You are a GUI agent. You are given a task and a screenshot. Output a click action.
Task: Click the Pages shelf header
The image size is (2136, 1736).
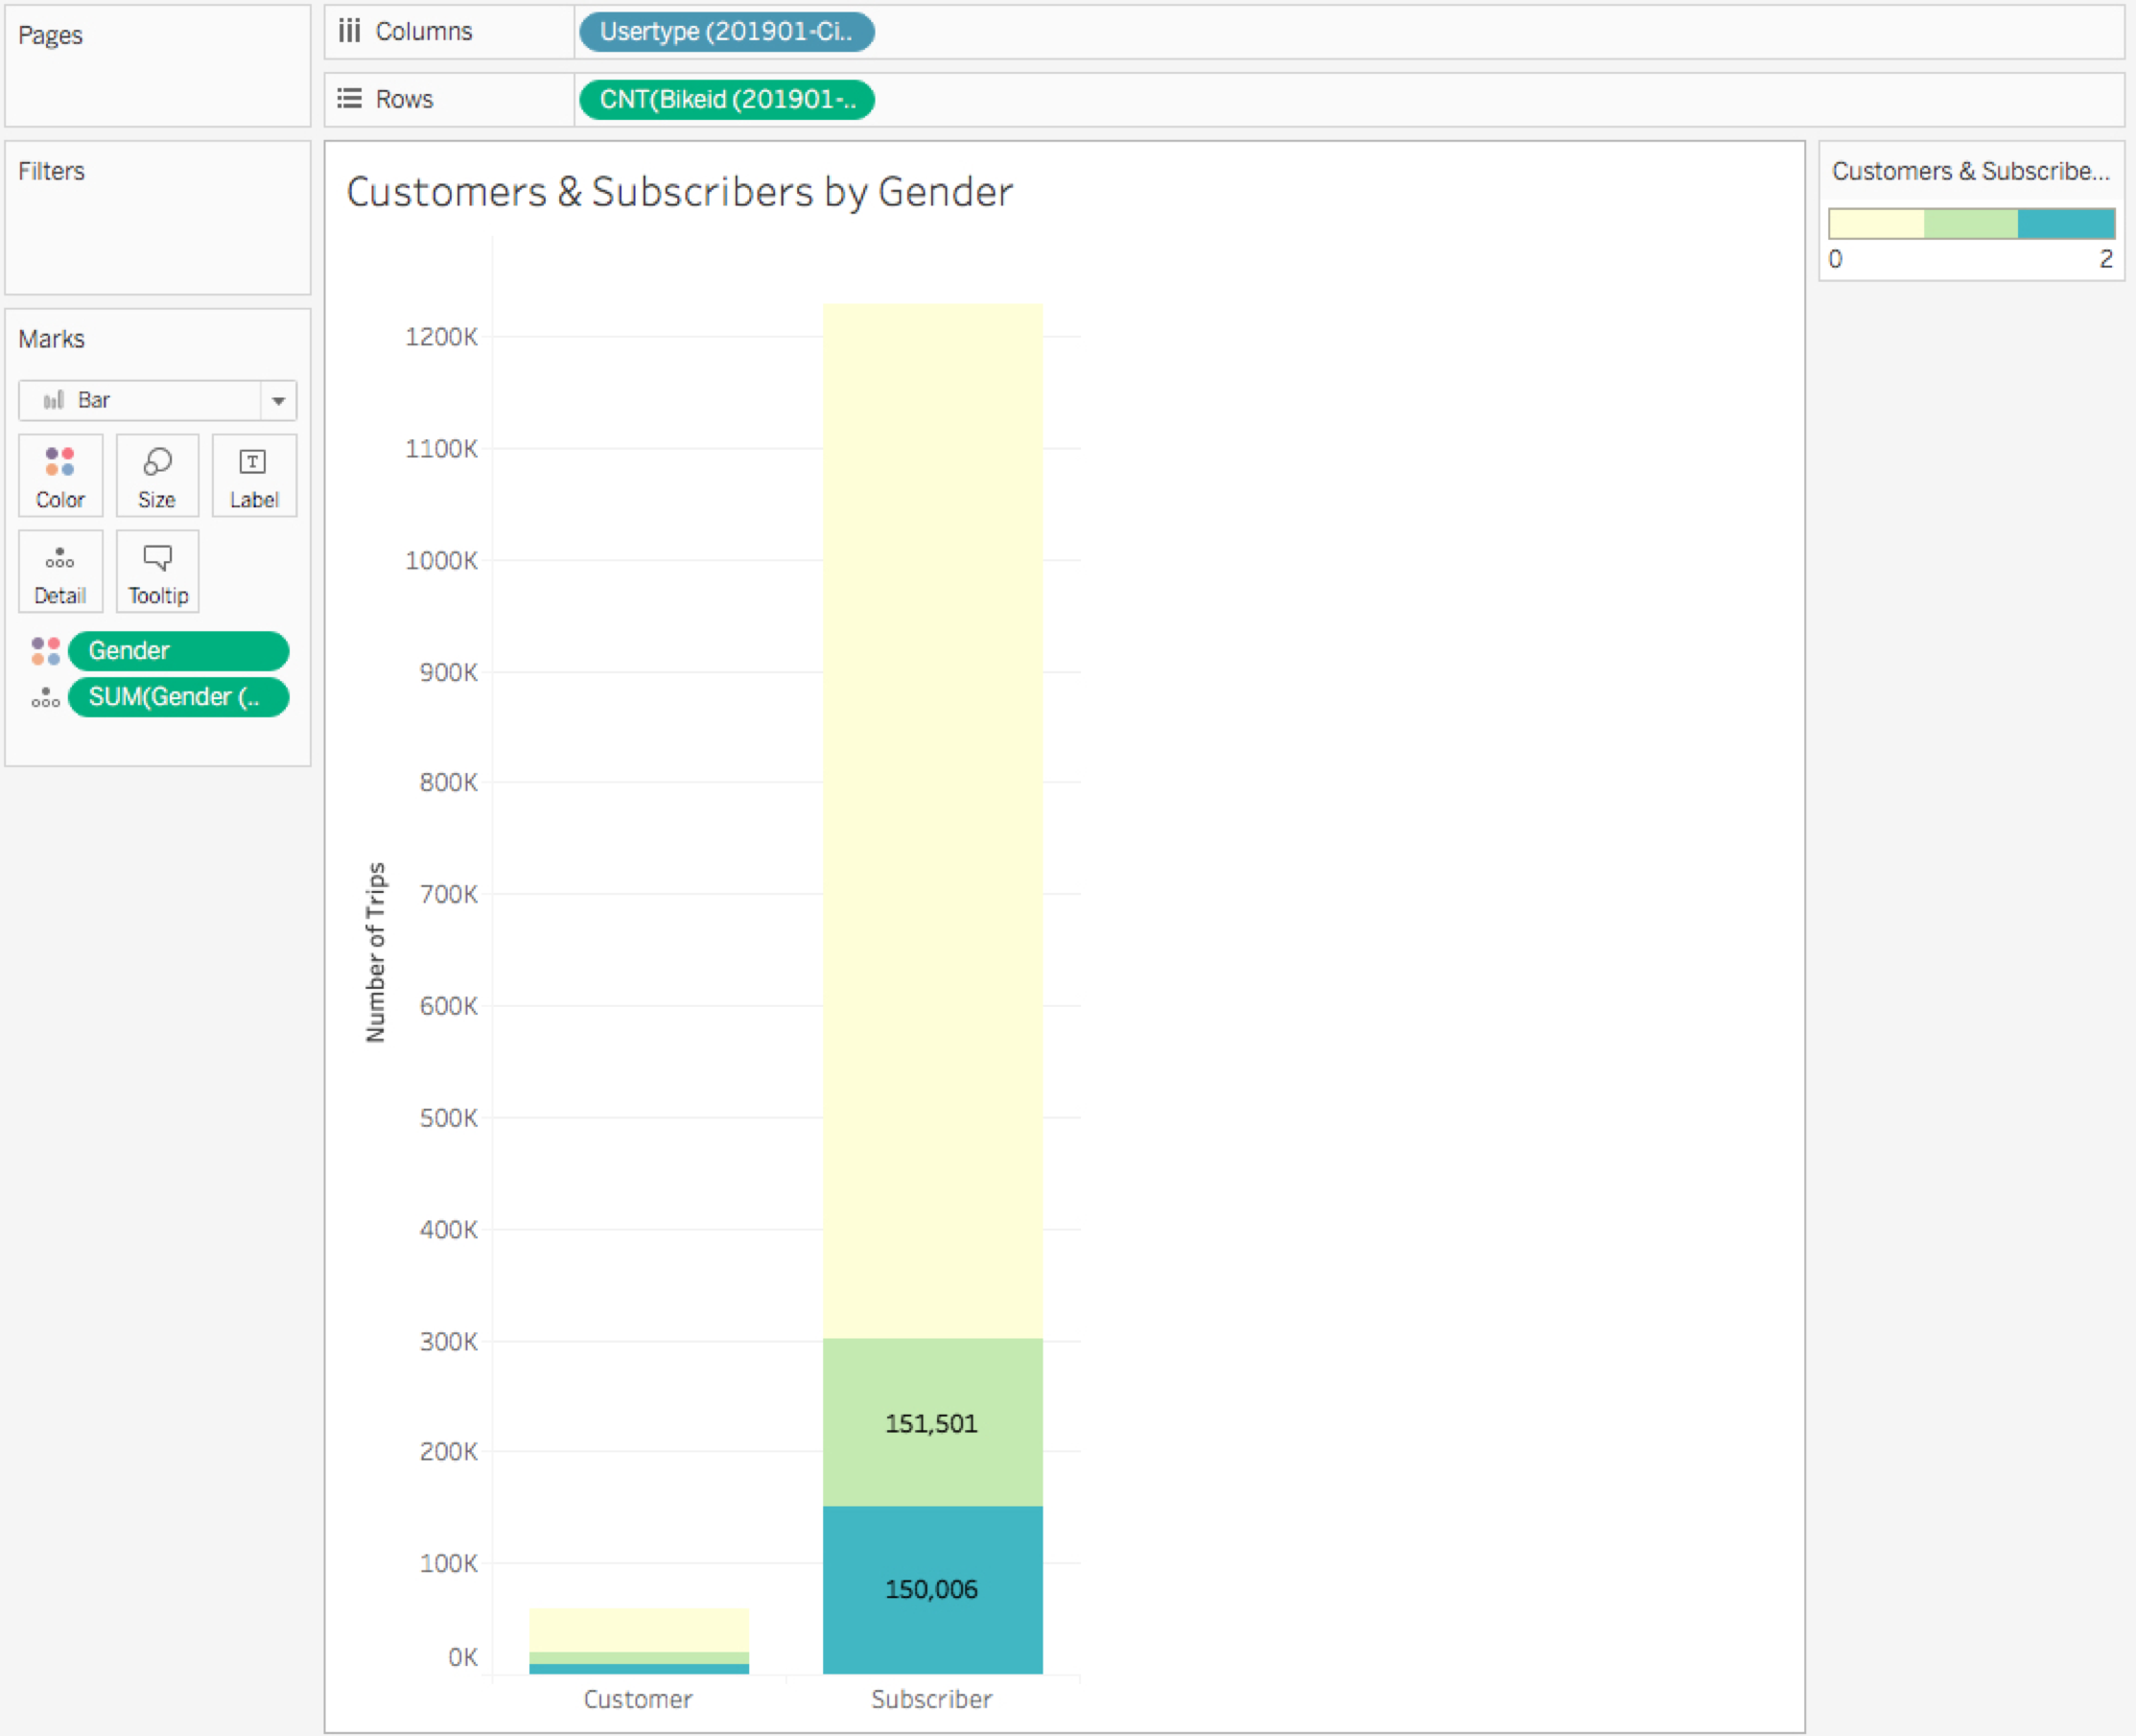pos(50,35)
